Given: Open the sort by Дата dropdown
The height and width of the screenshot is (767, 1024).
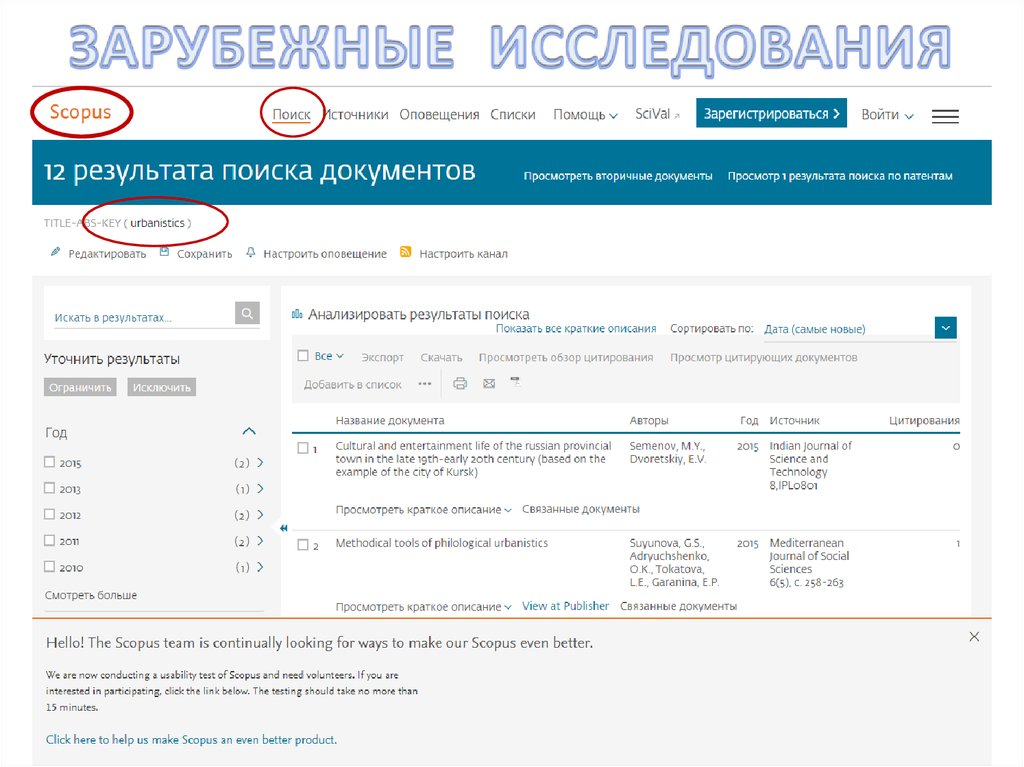Looking at the screenshot, I should click(x=945, y=328).
